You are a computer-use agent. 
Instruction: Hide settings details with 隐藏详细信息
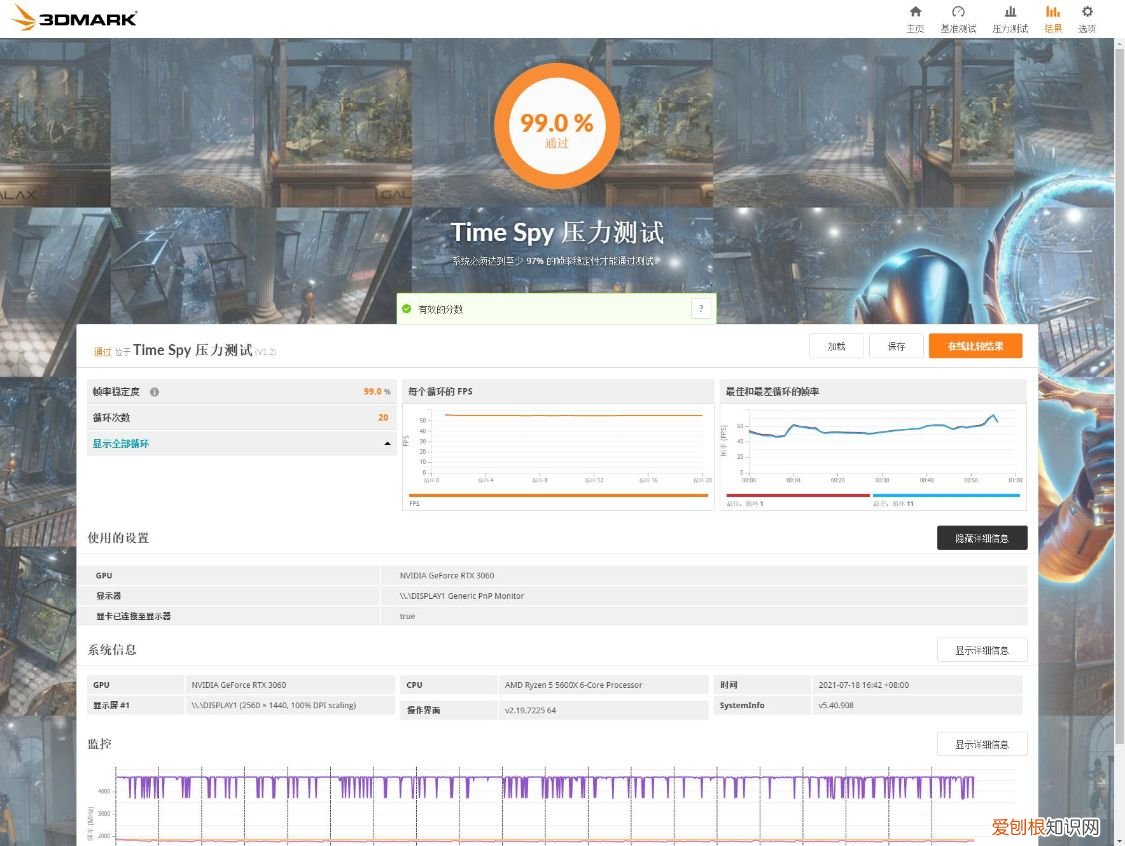[981, 538]
